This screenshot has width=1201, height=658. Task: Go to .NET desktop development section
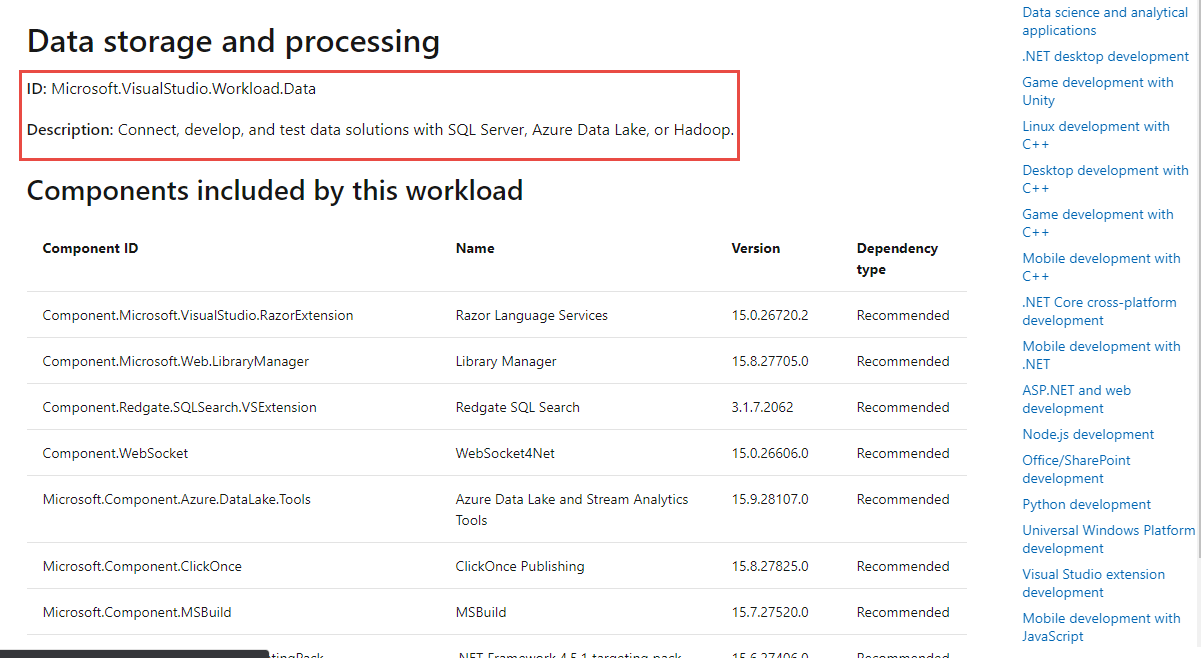[1105, 56]
